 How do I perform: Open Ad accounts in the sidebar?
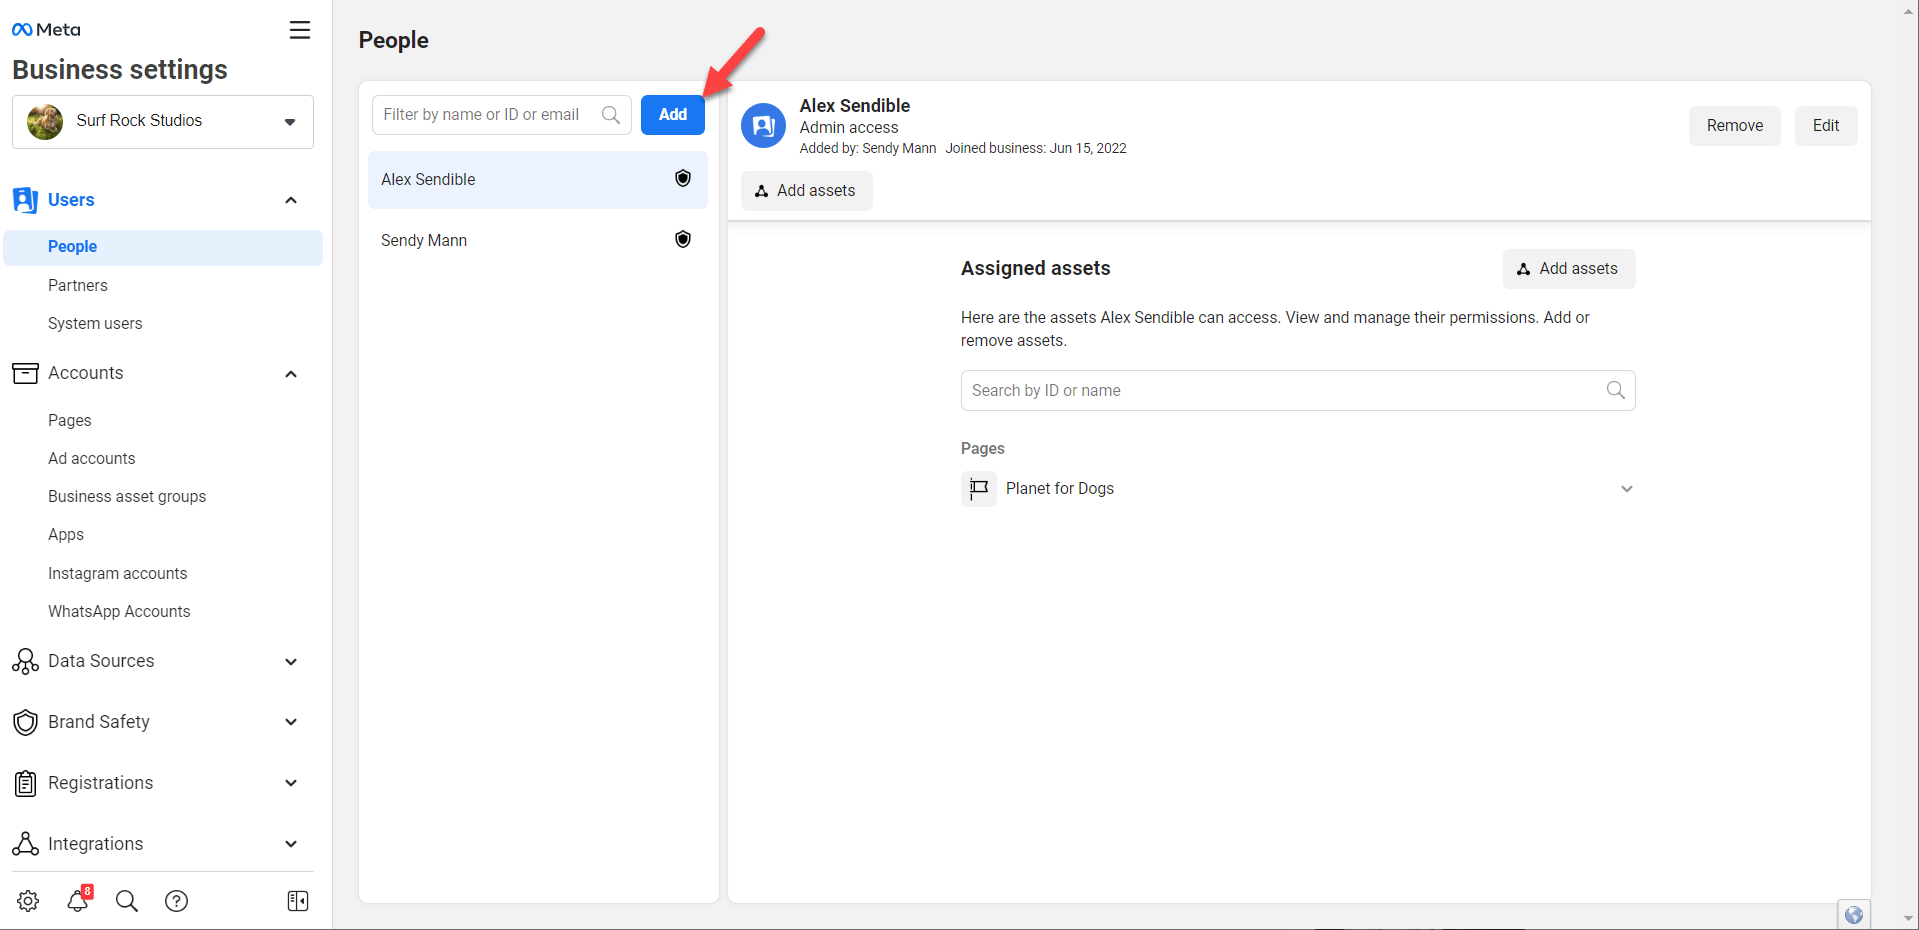(x=92, y=458)
